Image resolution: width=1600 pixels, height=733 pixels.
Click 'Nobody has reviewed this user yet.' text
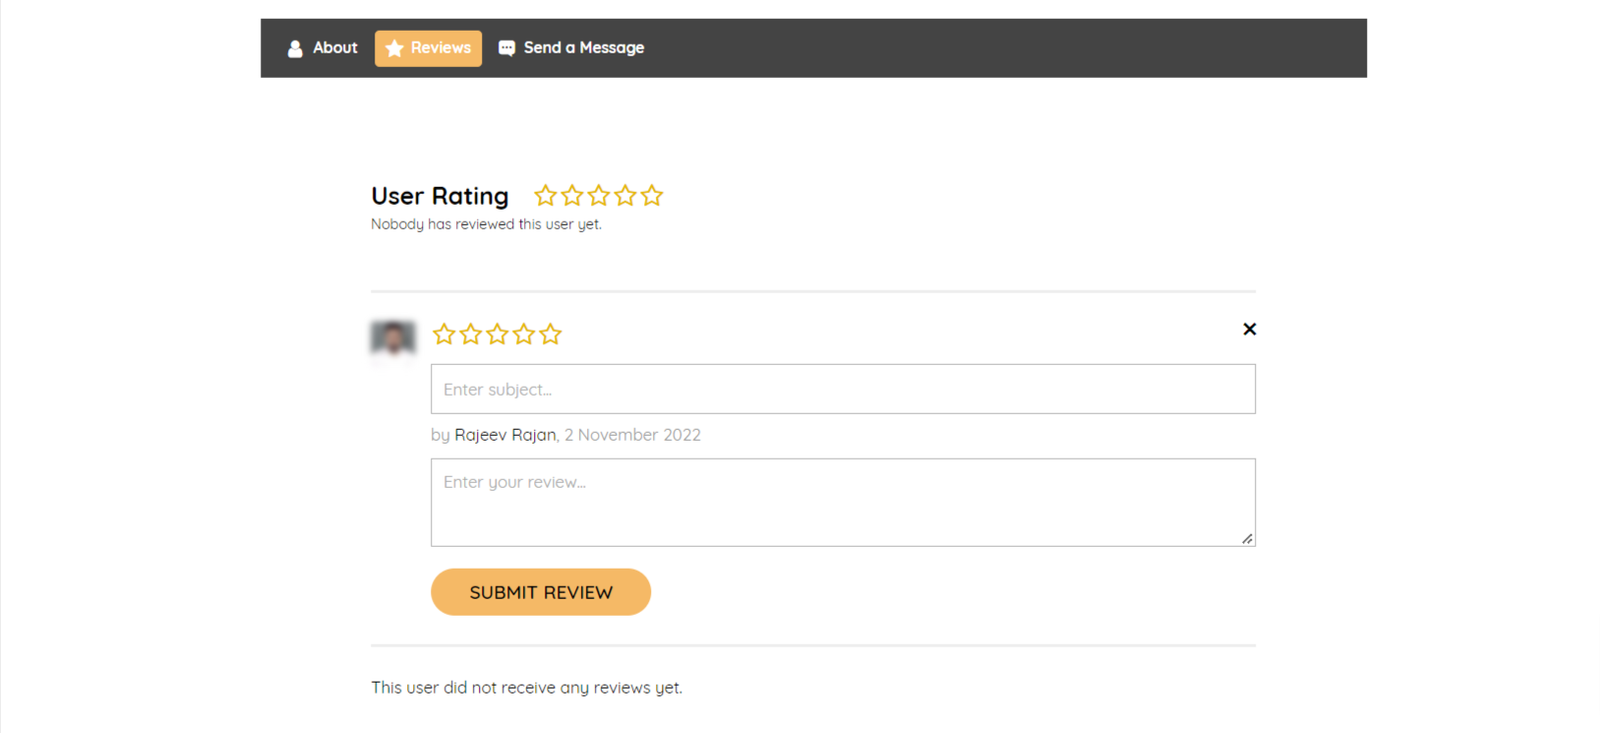tap(486, 224)
